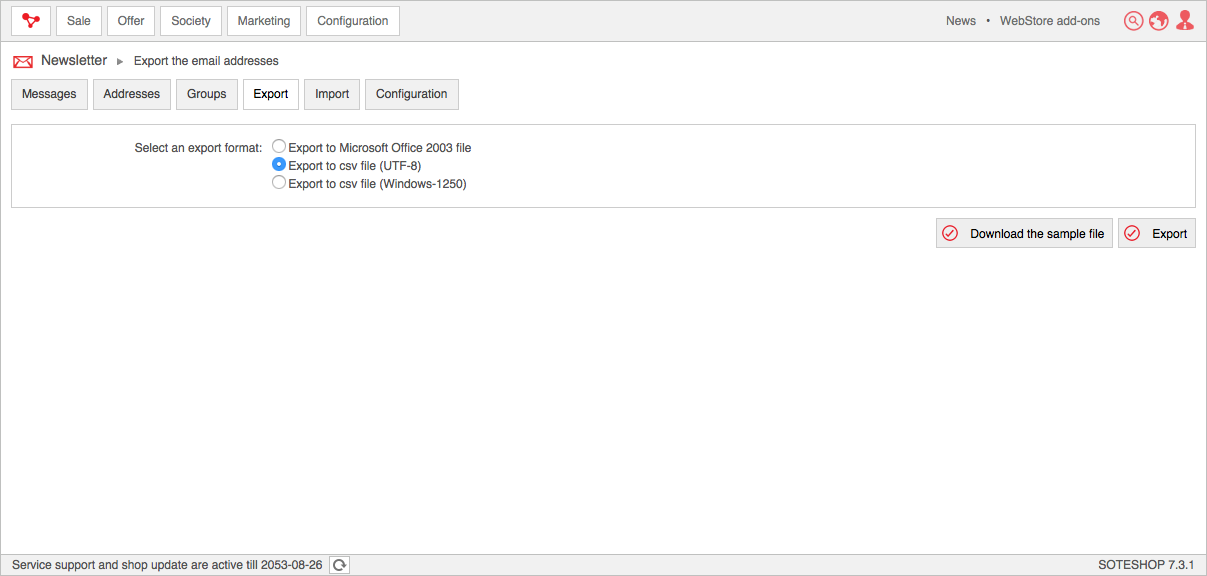The width and height of the screenshot is (1207, 576).
Task: Open the Offer menu
Action: [x=131, y=21]
